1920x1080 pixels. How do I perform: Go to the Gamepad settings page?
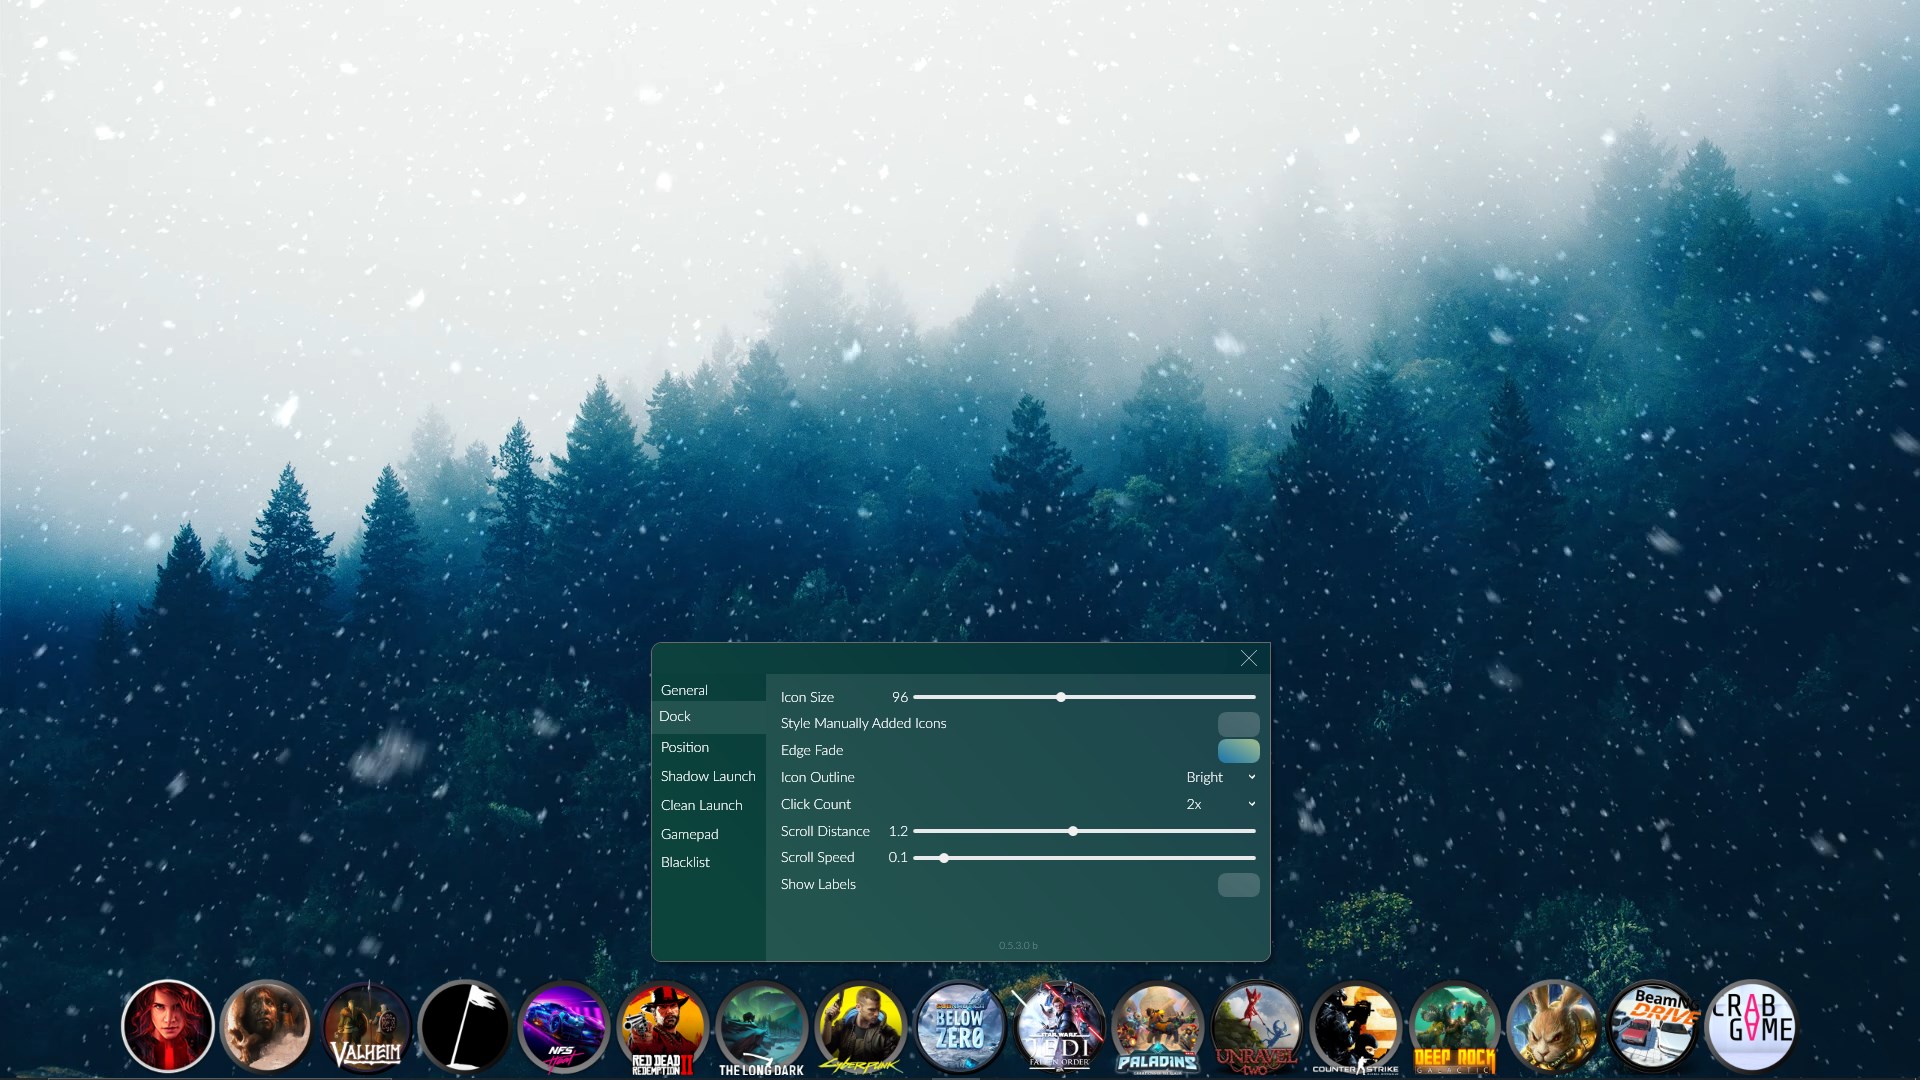[x=689, y=834]
